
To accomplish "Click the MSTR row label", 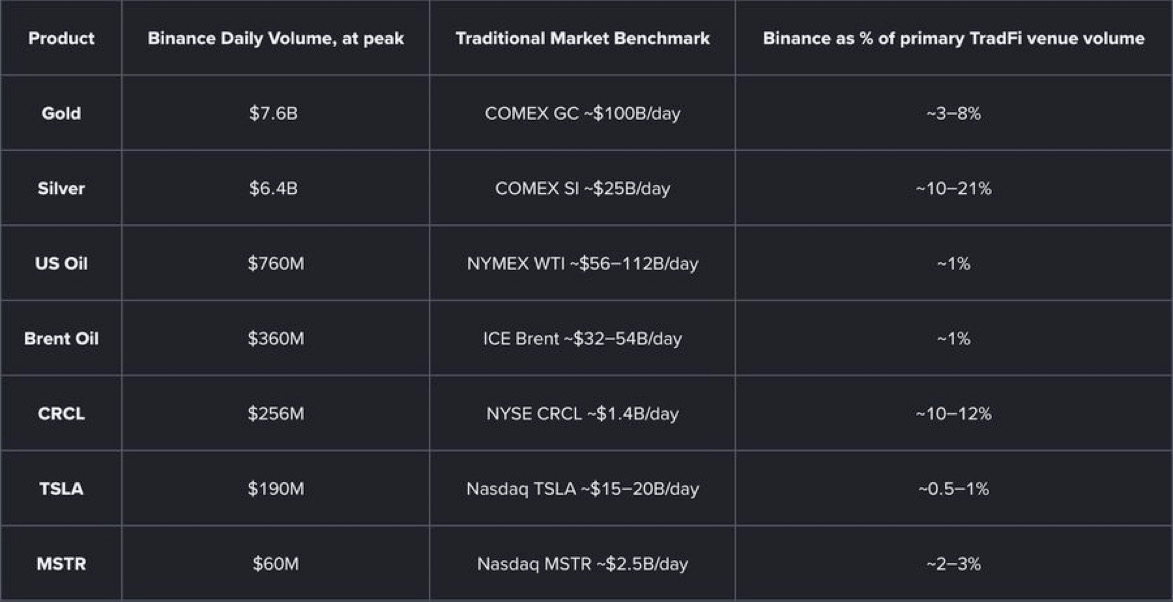I will (61, 563).
